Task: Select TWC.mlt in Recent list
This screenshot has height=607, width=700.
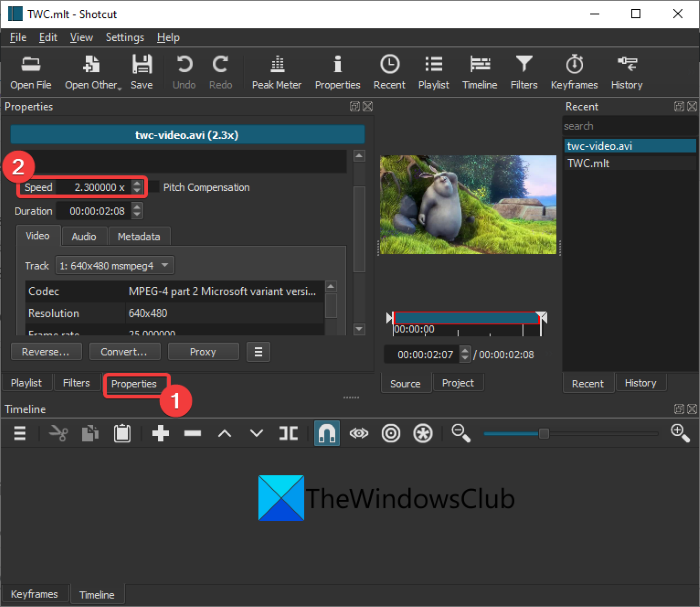Action: point(630,163)
